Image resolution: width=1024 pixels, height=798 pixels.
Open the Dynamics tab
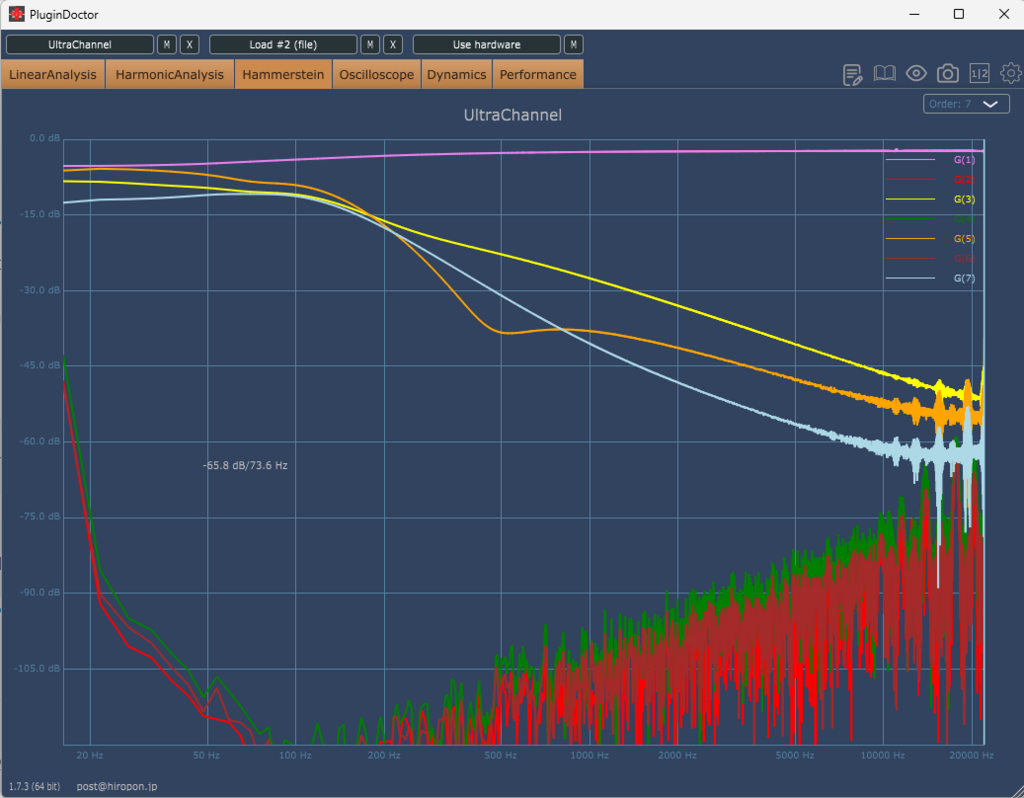tap(456, 74)
